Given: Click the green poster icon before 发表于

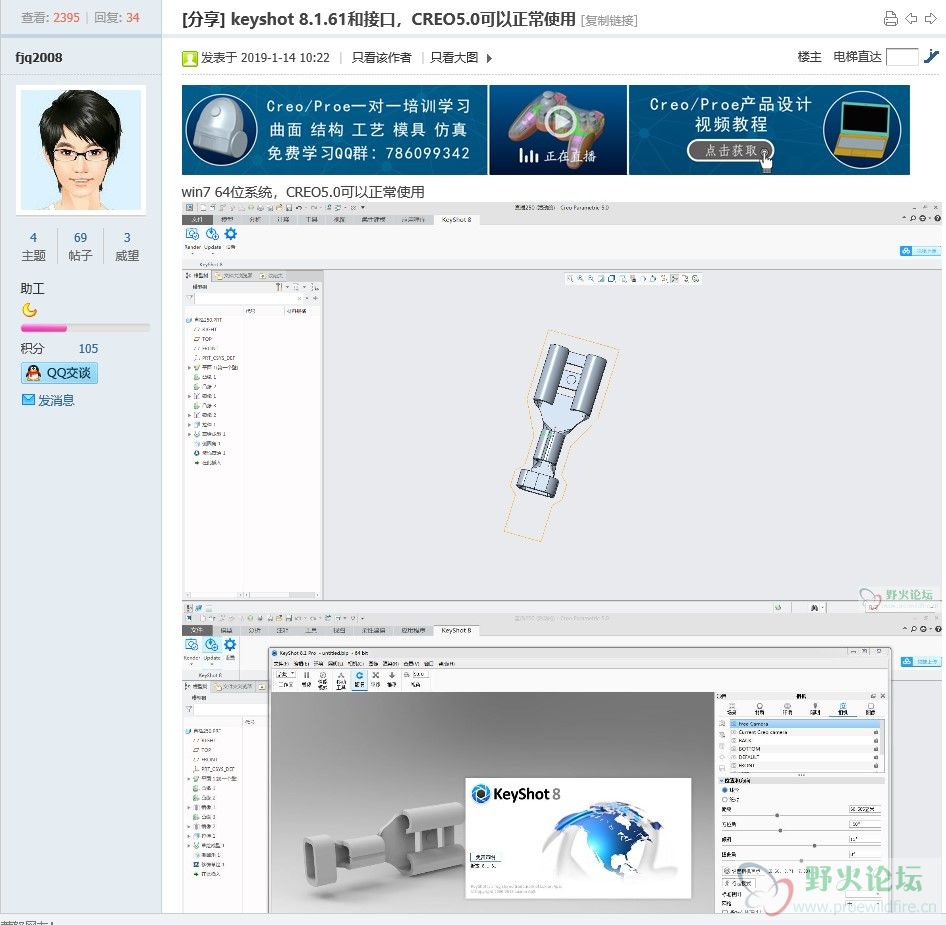Looking at the screenshot, I should [x=189, y=59].
